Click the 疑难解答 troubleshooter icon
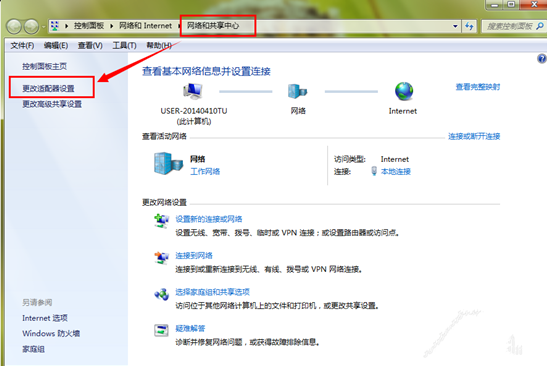 click(x=162, y=330)
